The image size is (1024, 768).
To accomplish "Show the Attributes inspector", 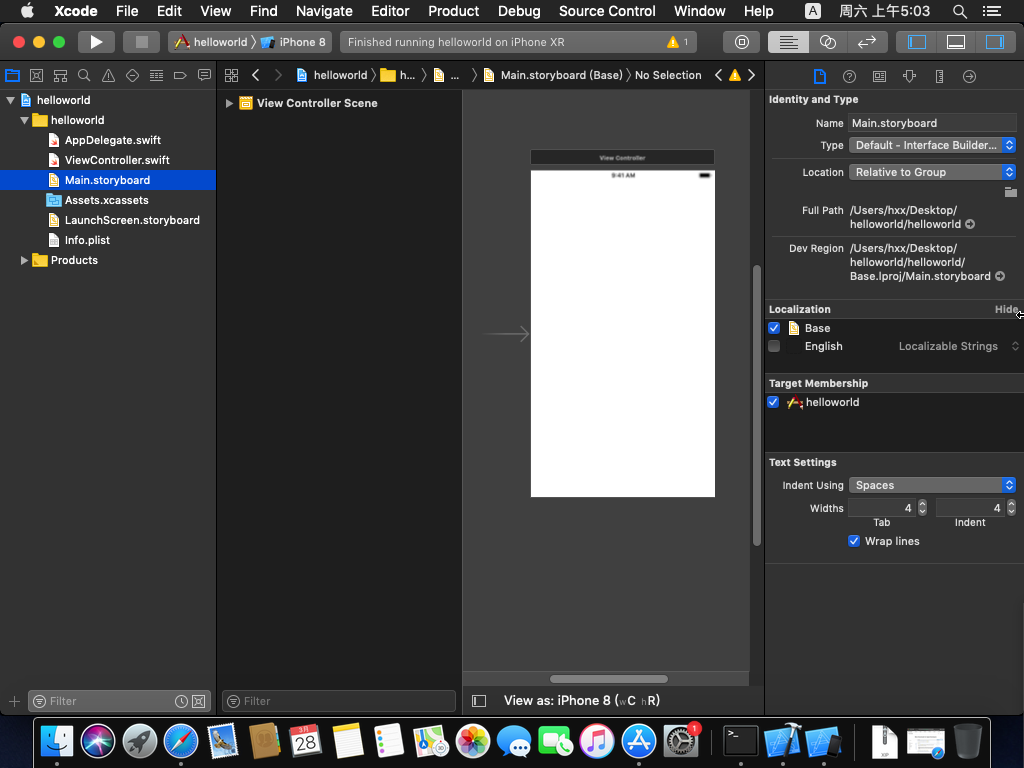I will tap(909, 76).
